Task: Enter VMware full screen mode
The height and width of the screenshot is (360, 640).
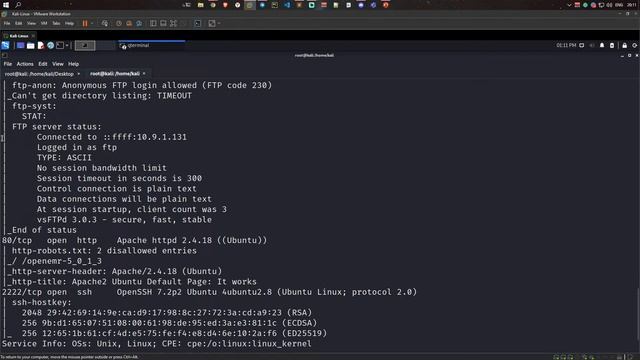Action: 173,24
